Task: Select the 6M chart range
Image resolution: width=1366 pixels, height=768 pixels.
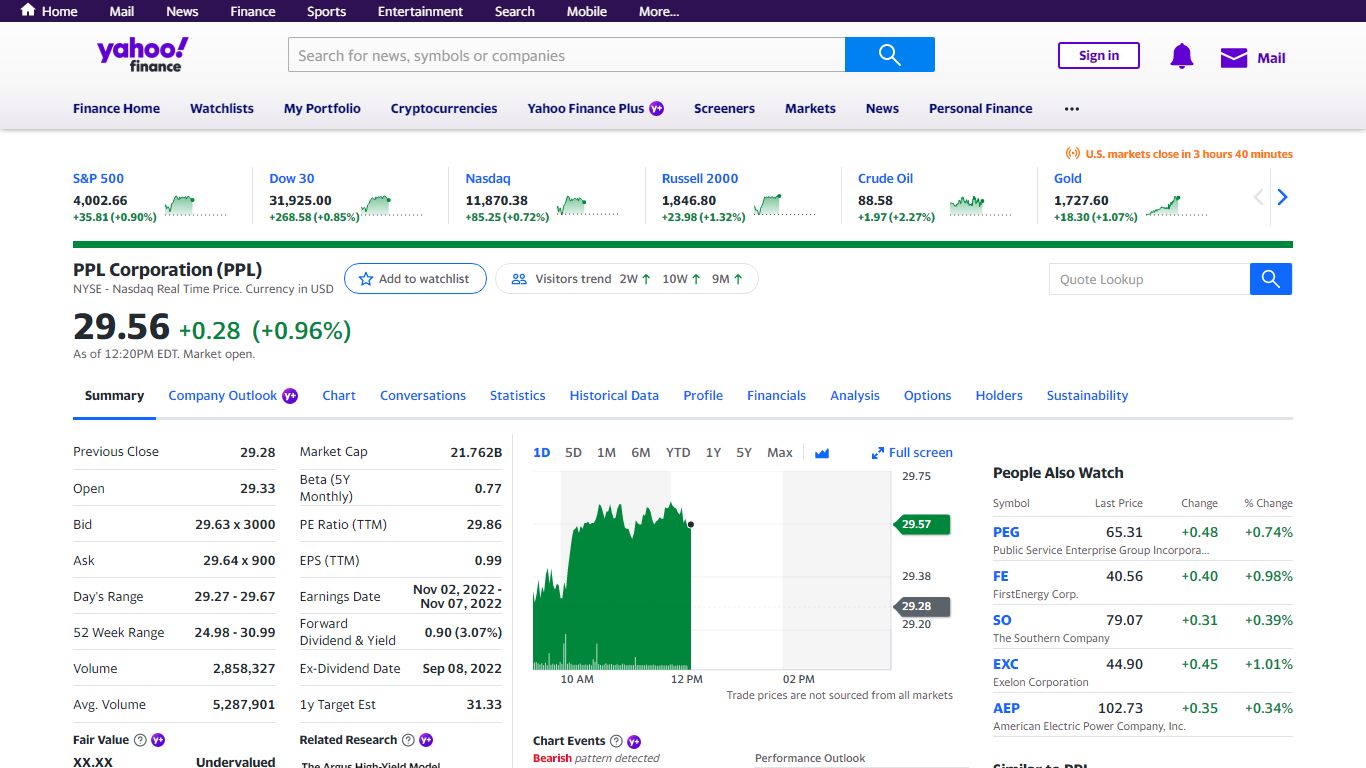Action: (641, 453)
